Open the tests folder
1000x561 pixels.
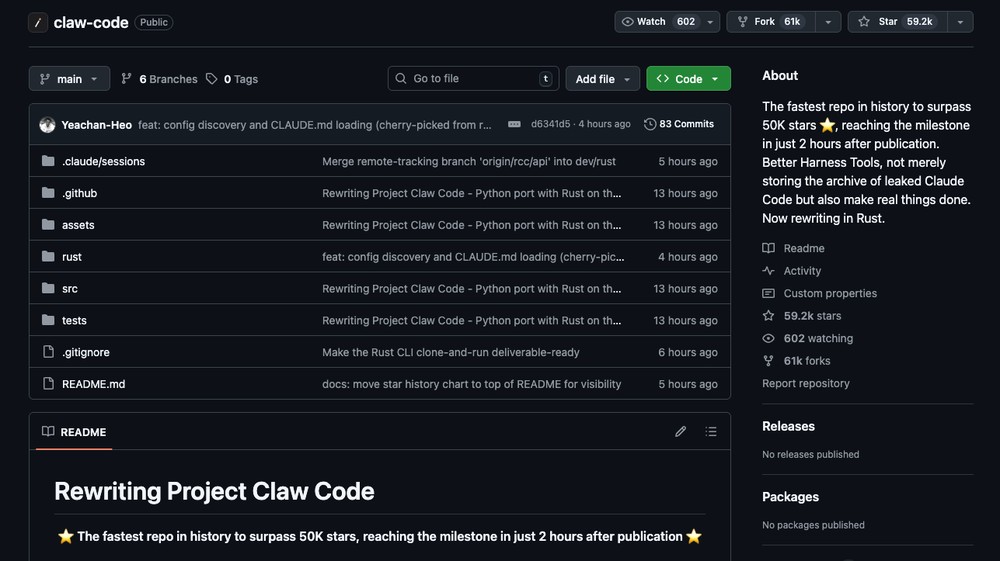click(74, 321)
